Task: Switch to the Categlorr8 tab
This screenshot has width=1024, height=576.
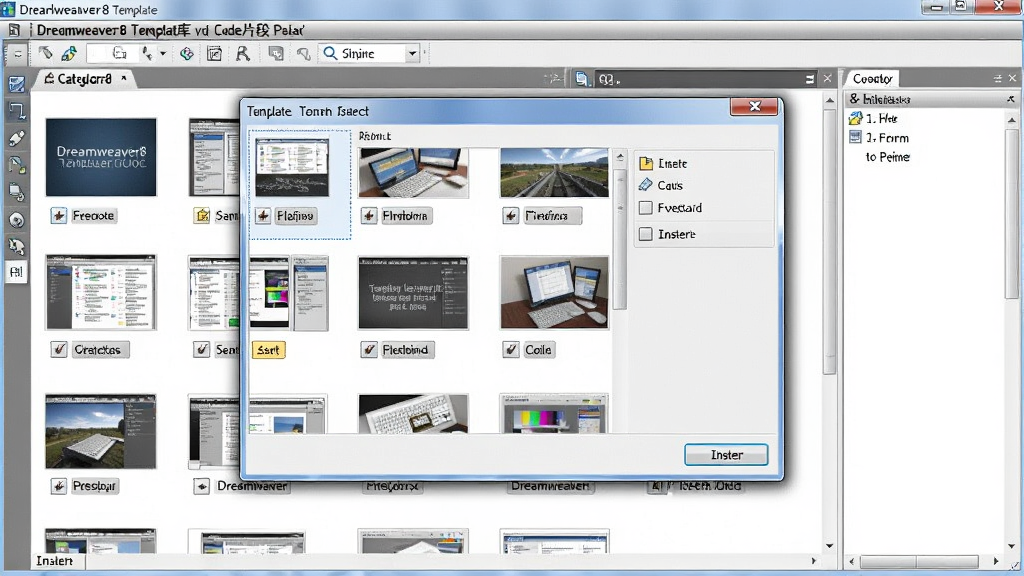Action: (x=84, y=78)
